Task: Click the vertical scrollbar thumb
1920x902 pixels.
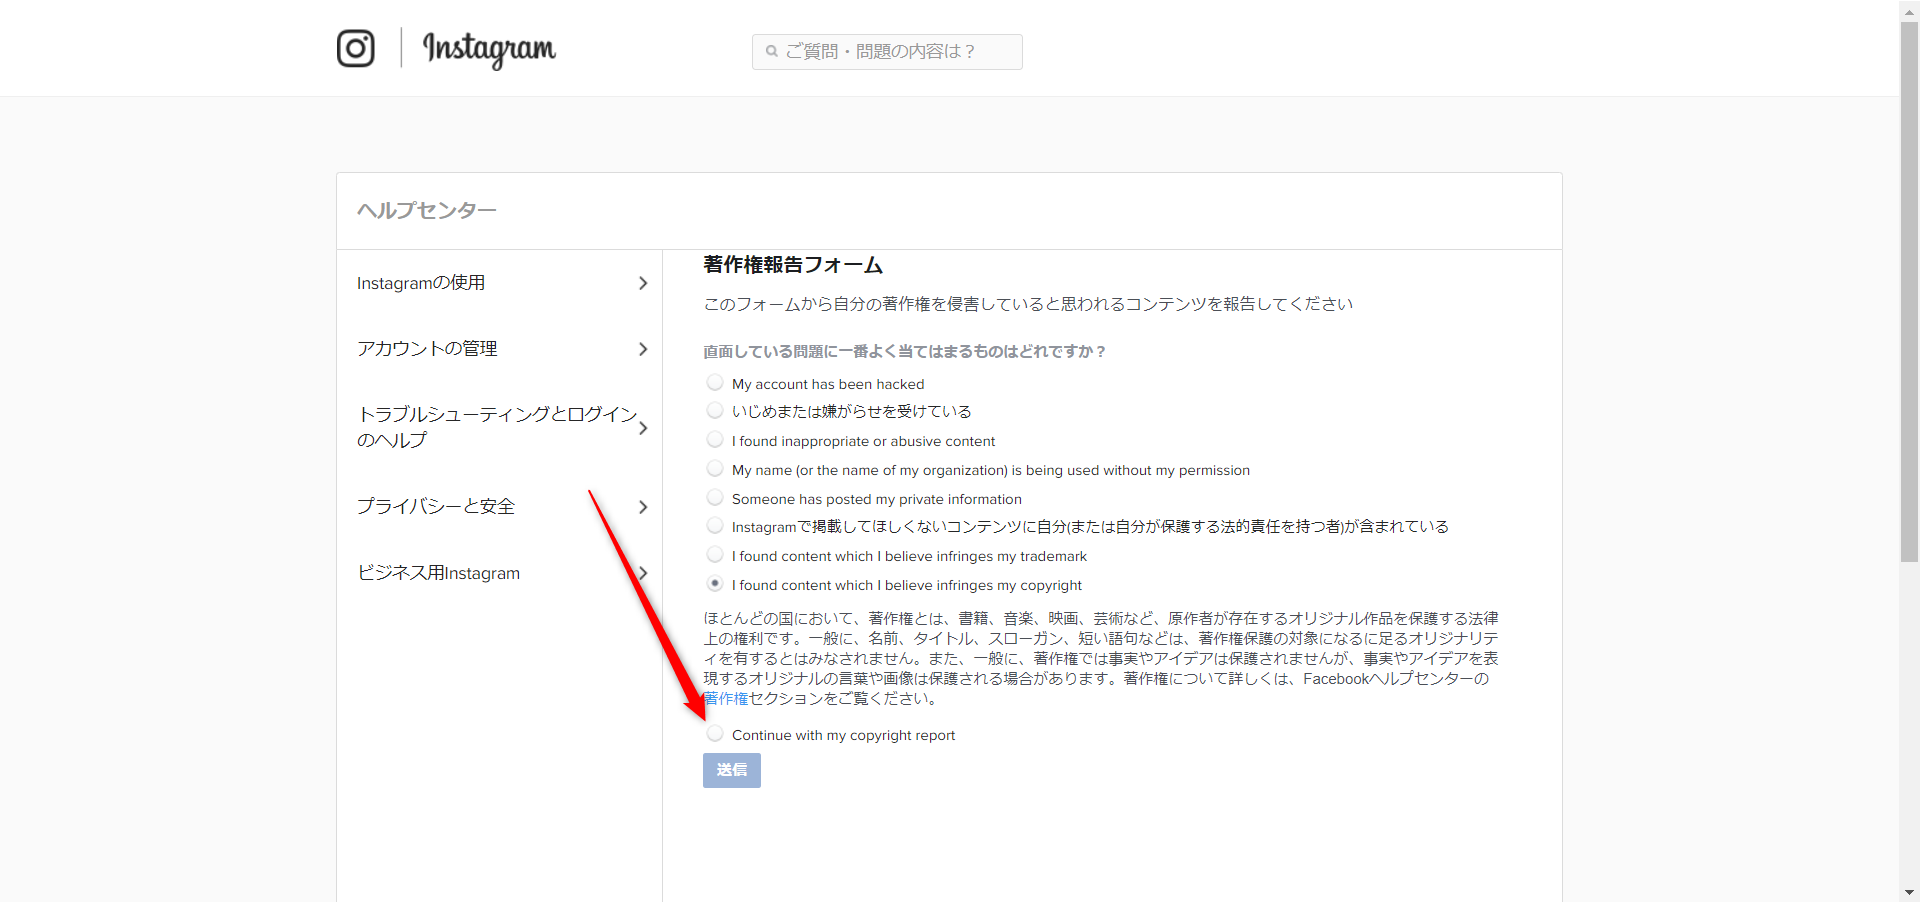Action: point(1909,292)
